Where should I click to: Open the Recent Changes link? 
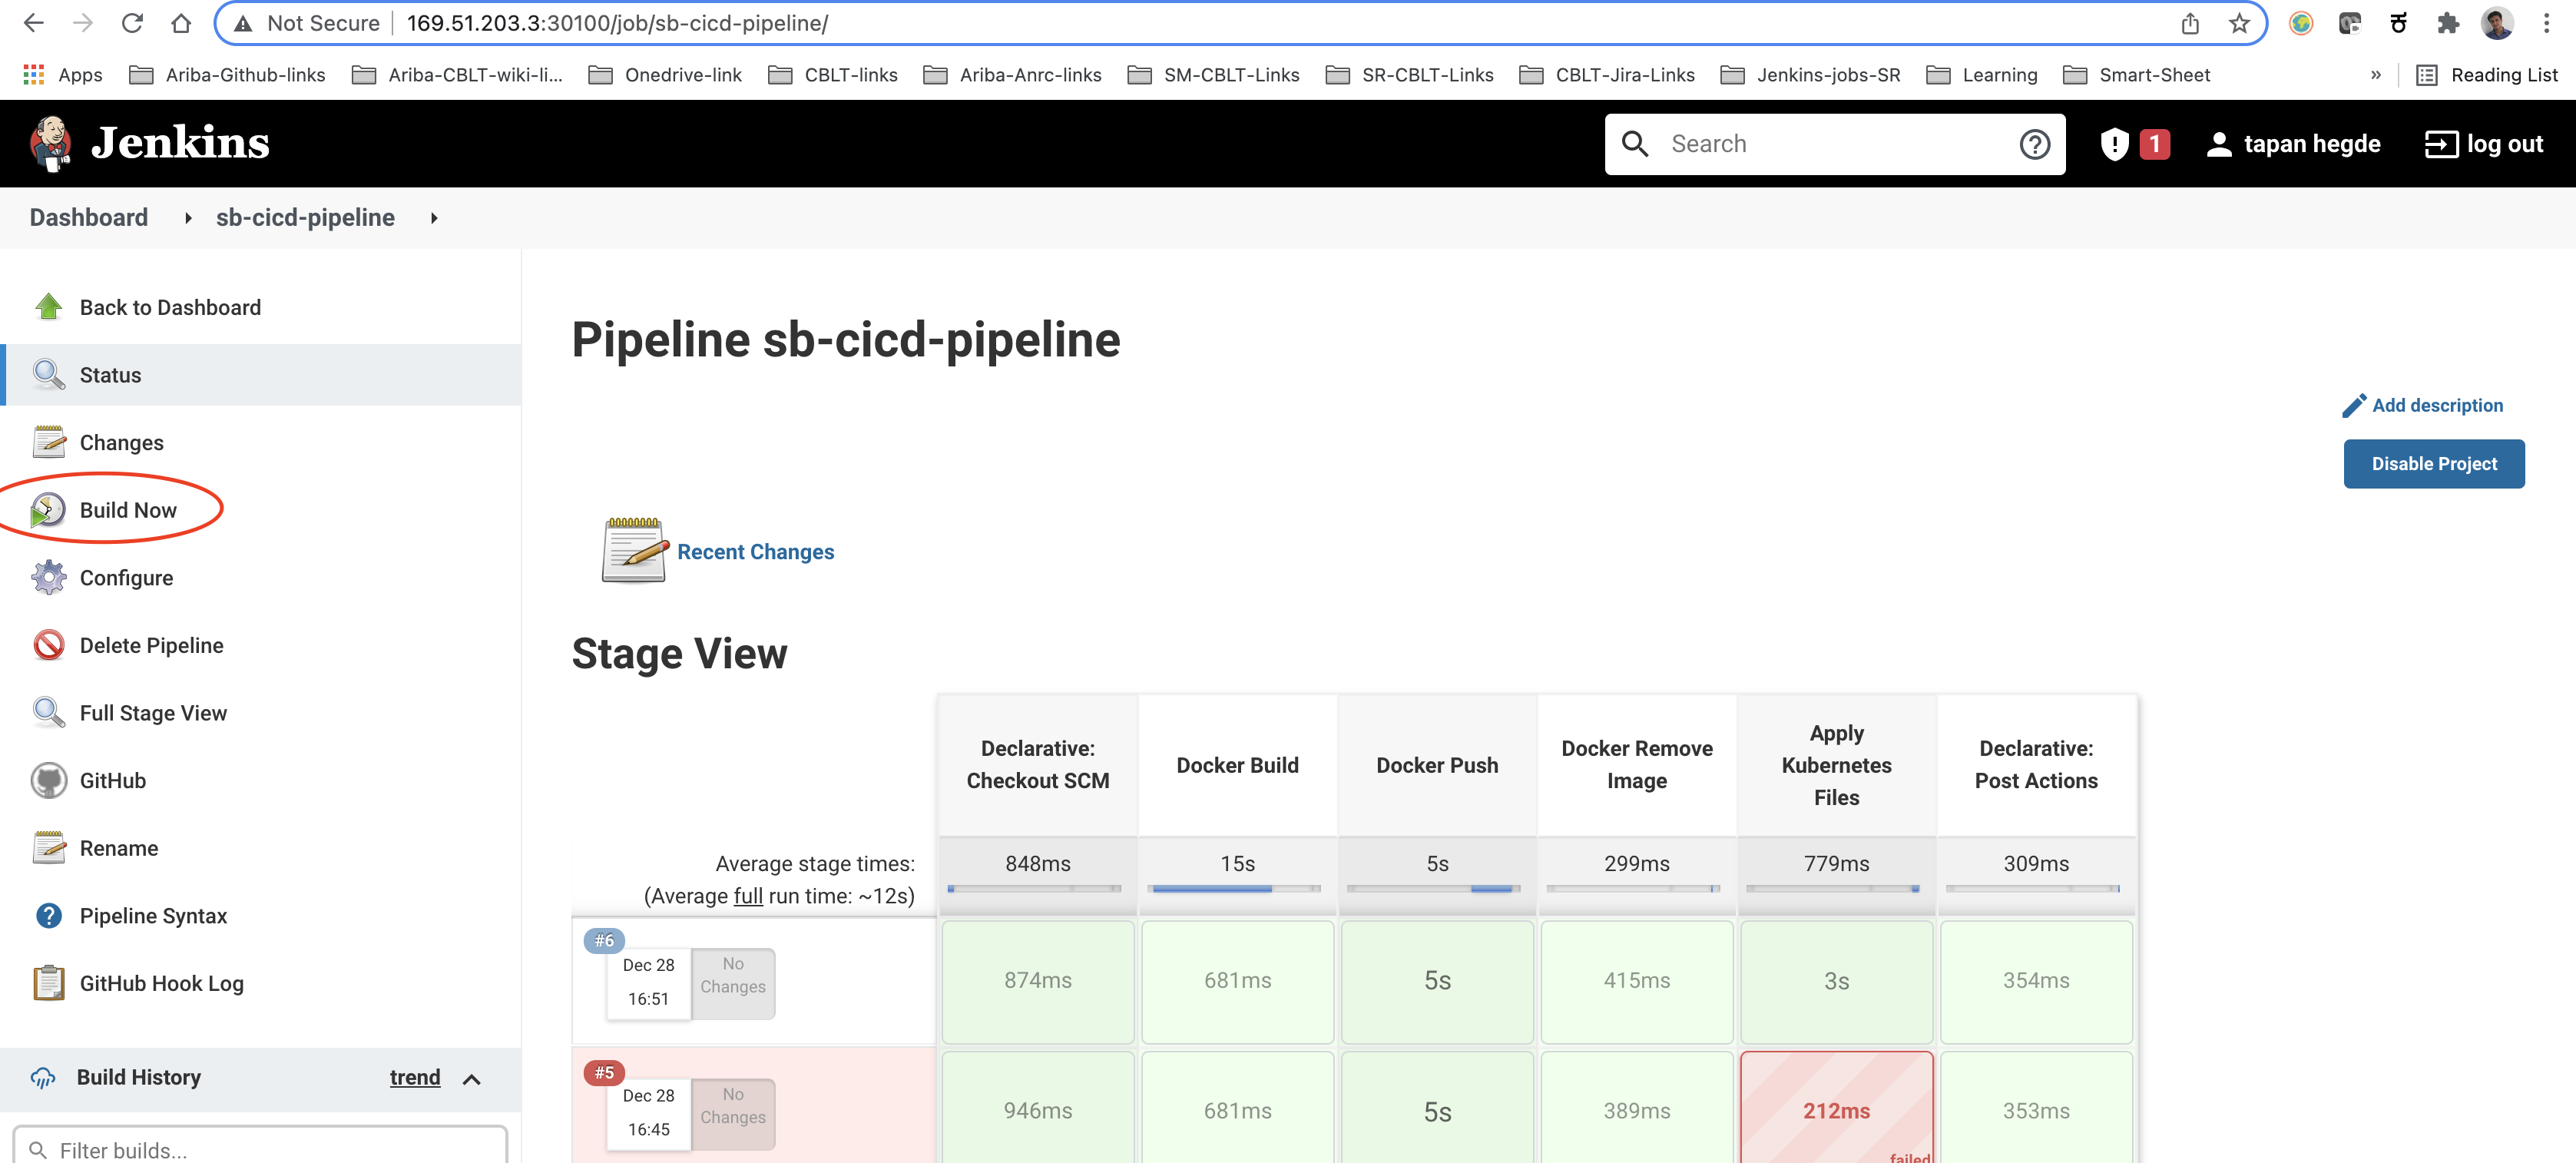coord(755,552)
